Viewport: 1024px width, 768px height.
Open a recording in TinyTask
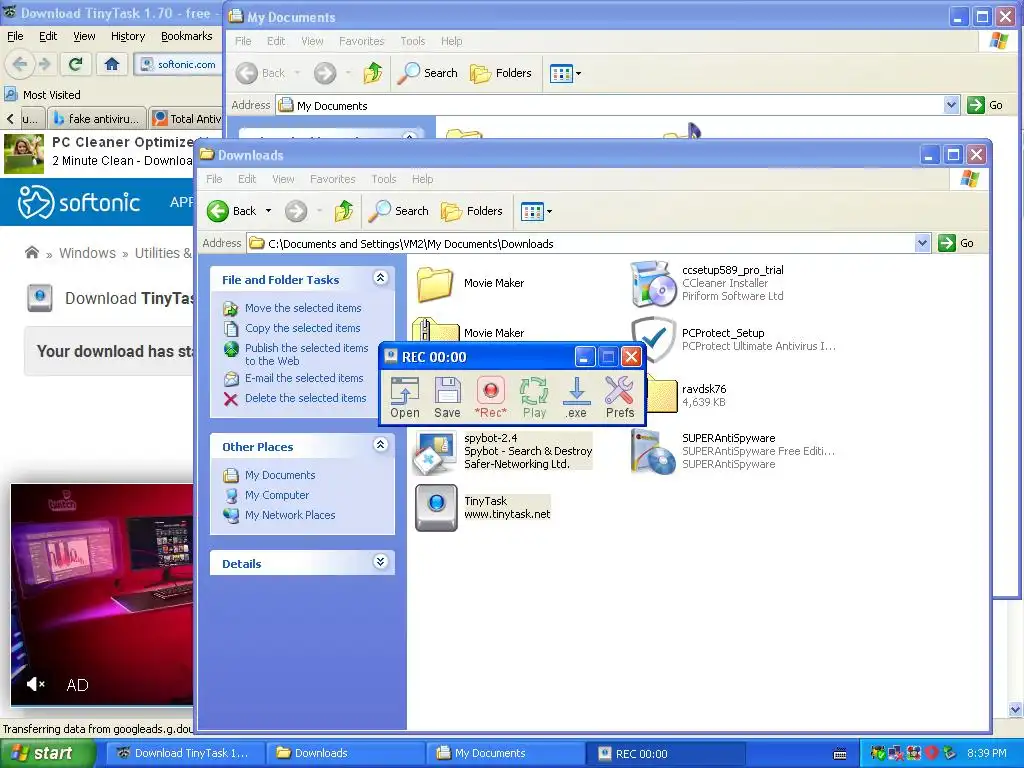click(405, 397)
